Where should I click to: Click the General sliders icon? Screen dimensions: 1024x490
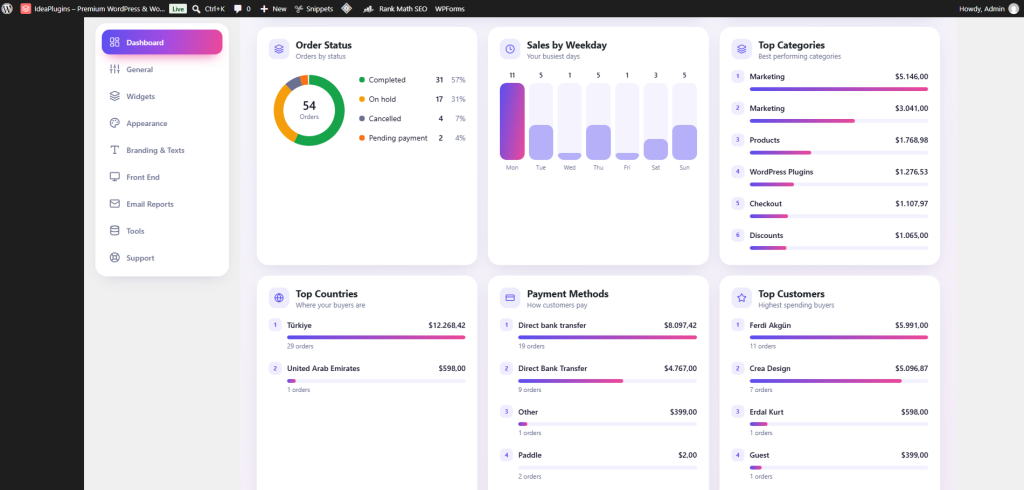tap(115, 69)
